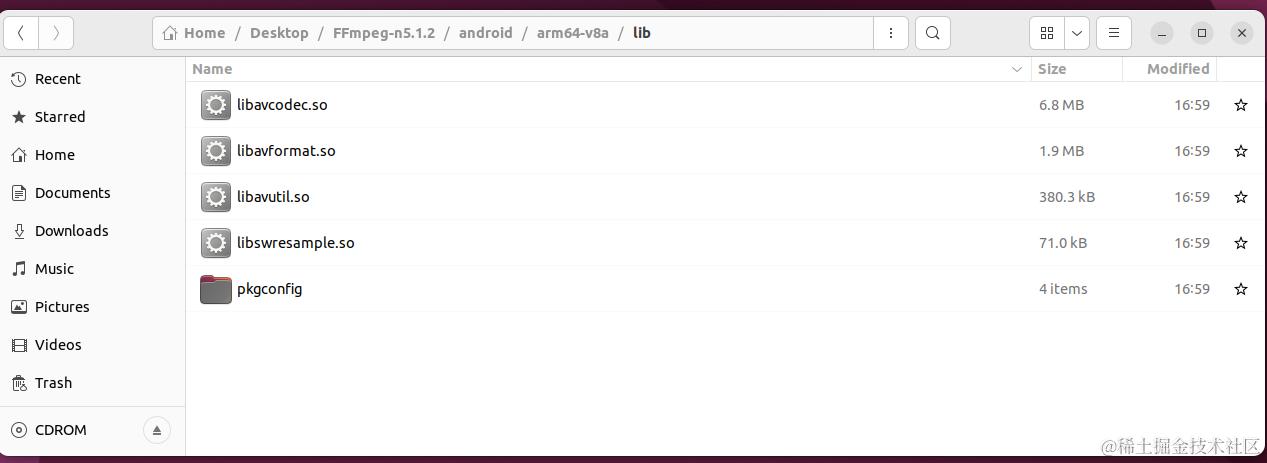Open the view options dropdown arrow

1077,33
